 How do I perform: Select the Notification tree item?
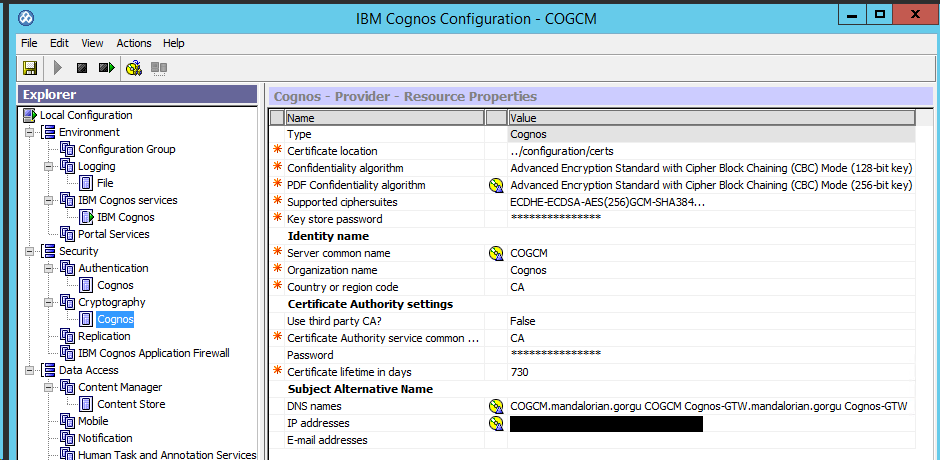click(x=105, y=438)
